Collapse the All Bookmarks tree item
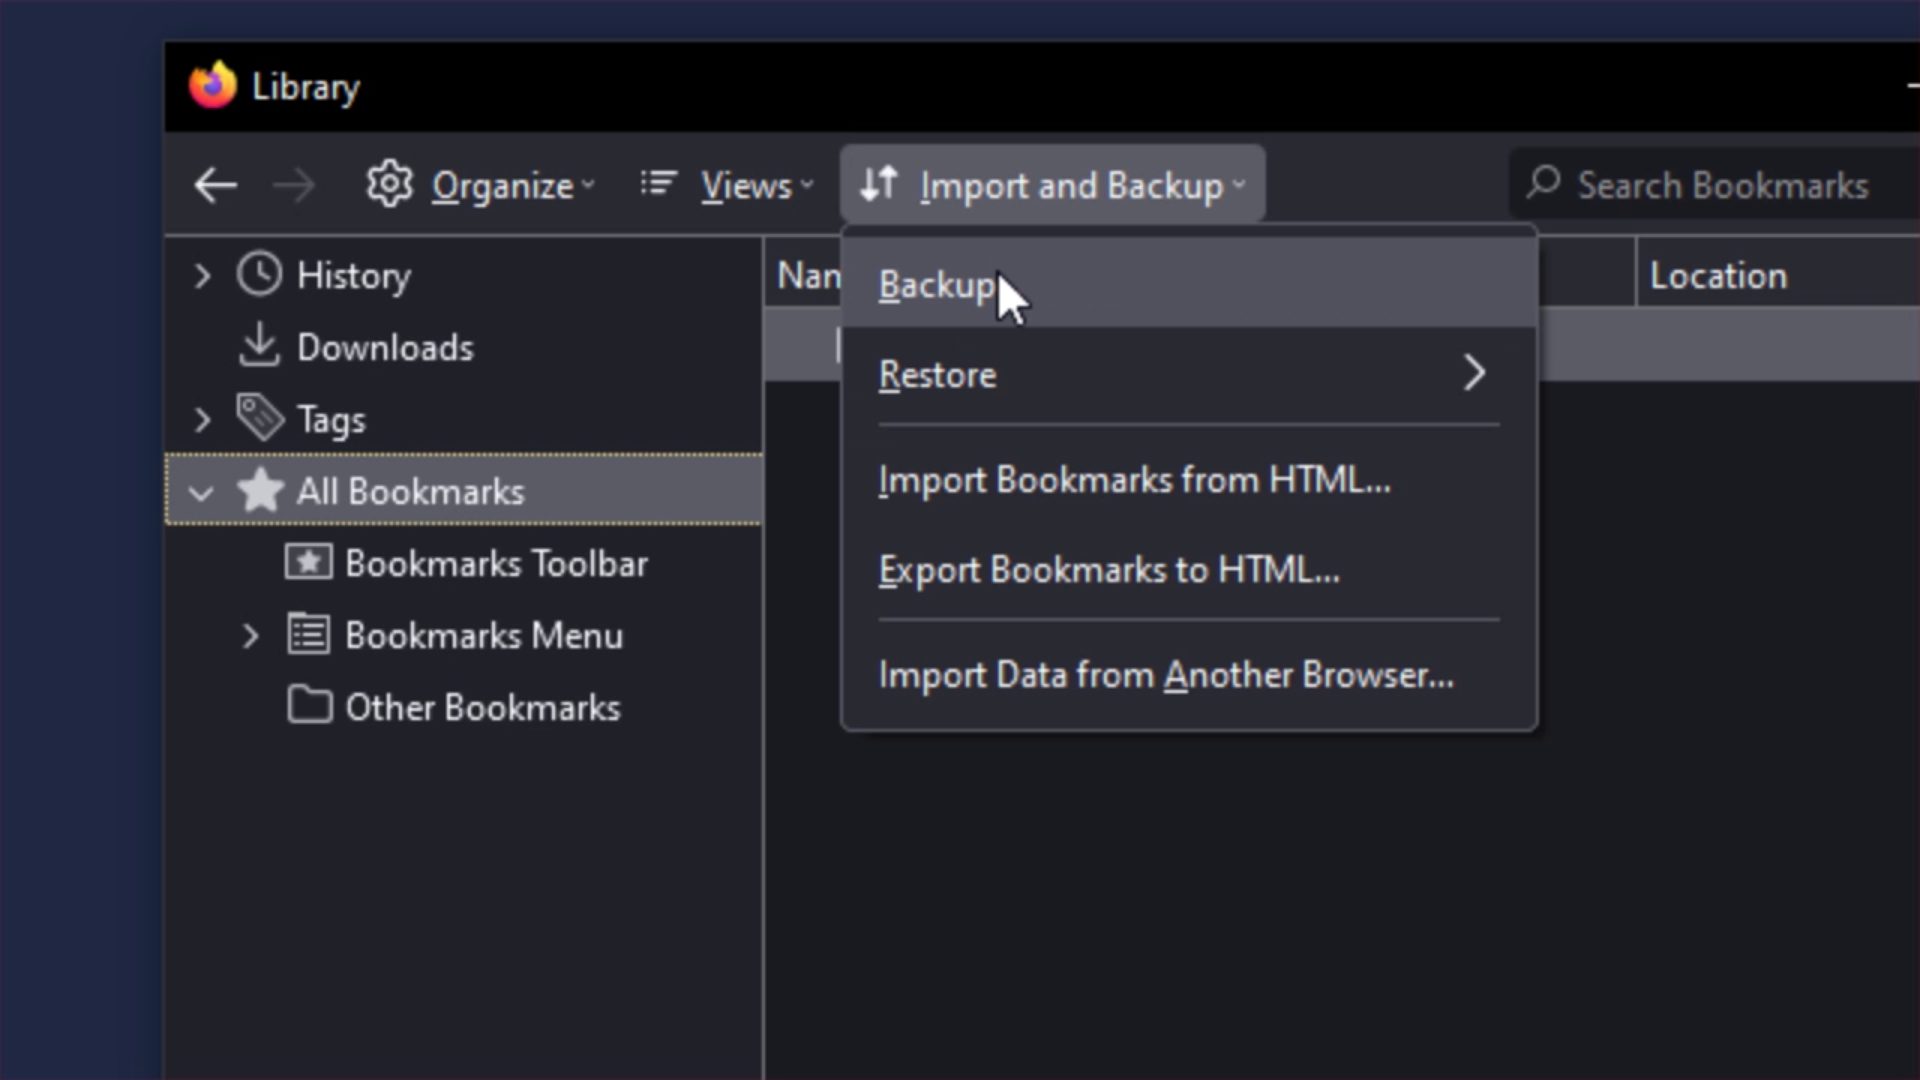The width and height of the screenshot is (1920, 1080). point(201,492)
